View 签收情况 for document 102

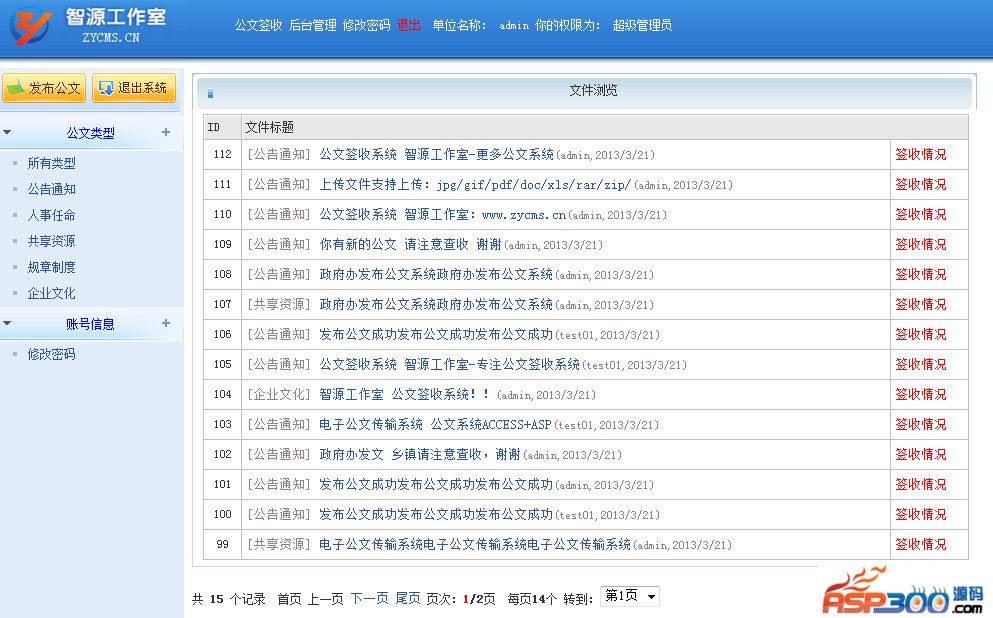[x=921, y=455]
